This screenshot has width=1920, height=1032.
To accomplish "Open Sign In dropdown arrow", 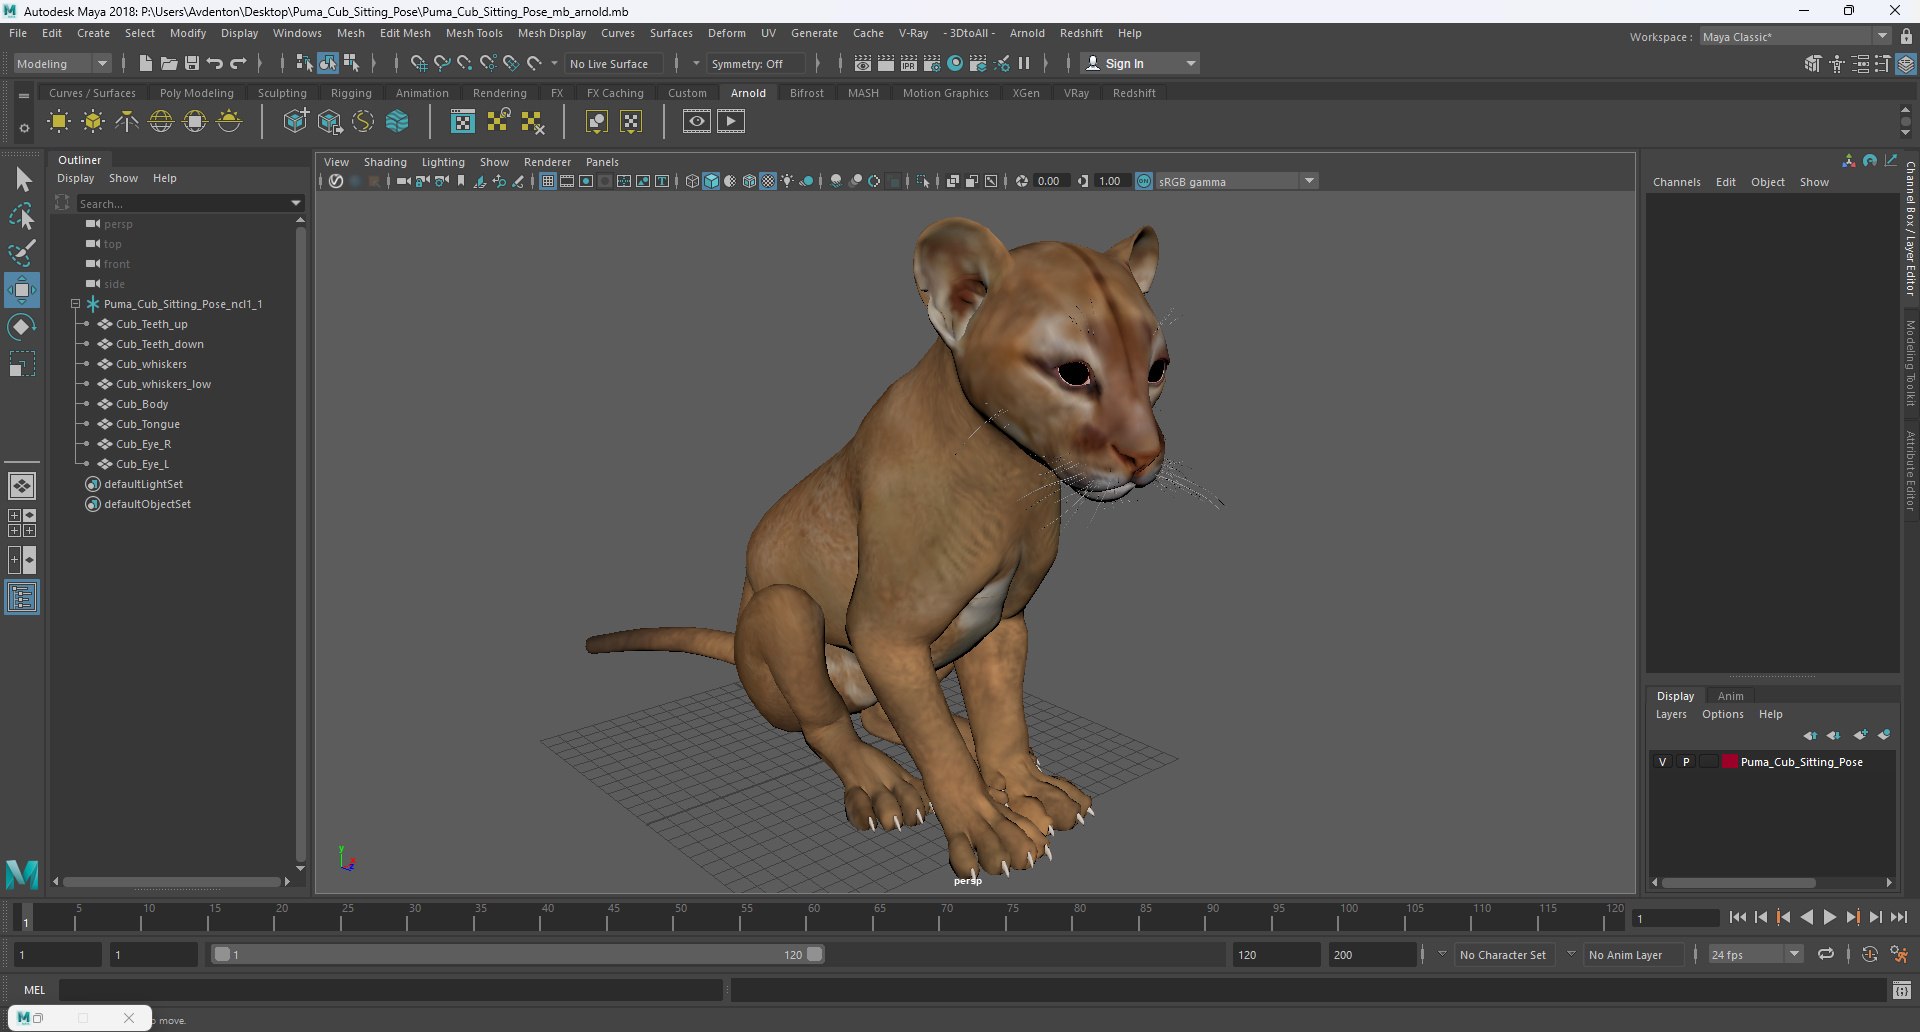I will pyautogui.click(x=1190, y=63).
